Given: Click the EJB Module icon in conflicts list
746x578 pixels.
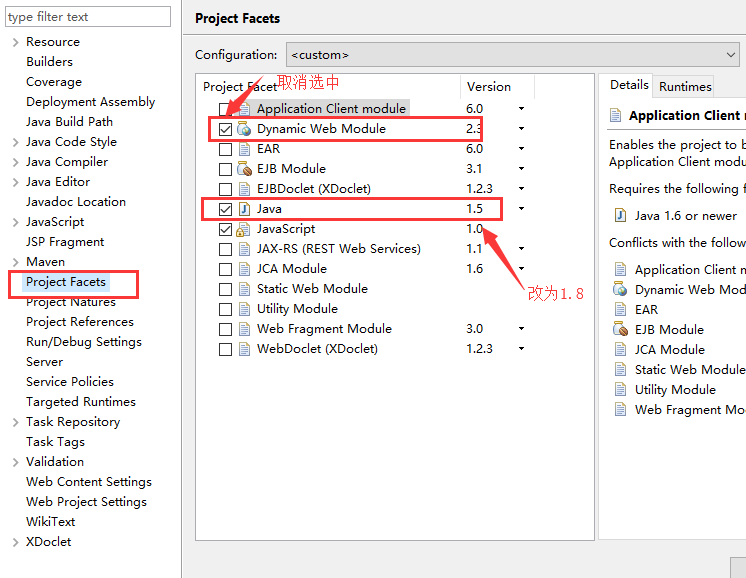Looking at the screenshot, I should (620, 329).
